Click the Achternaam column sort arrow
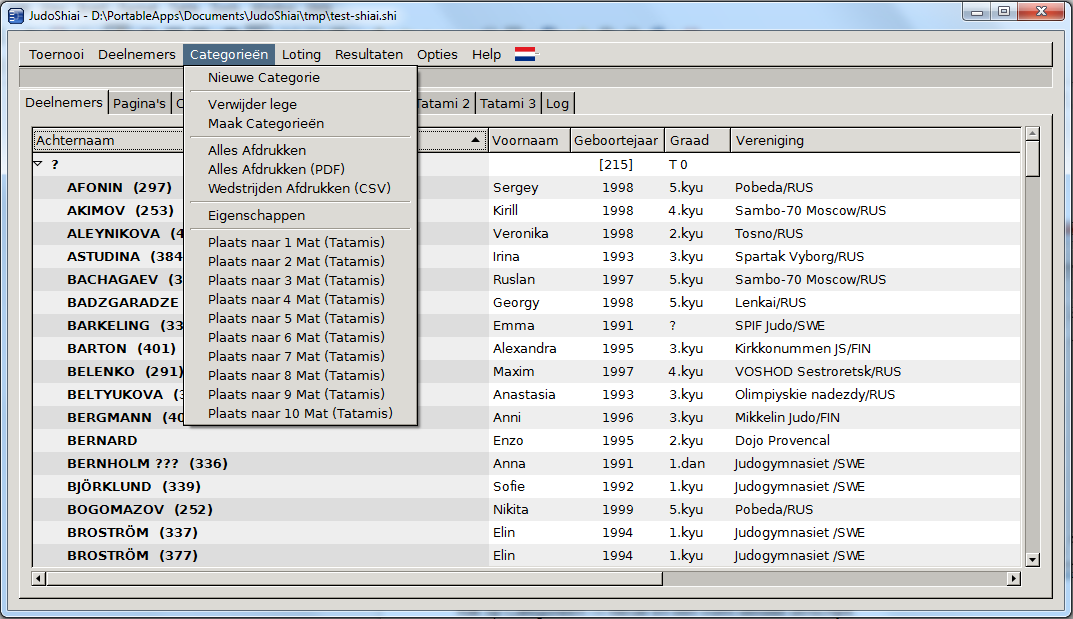Image resolution: width=1073 pixels, height=619 pixels. click(475, 141)
